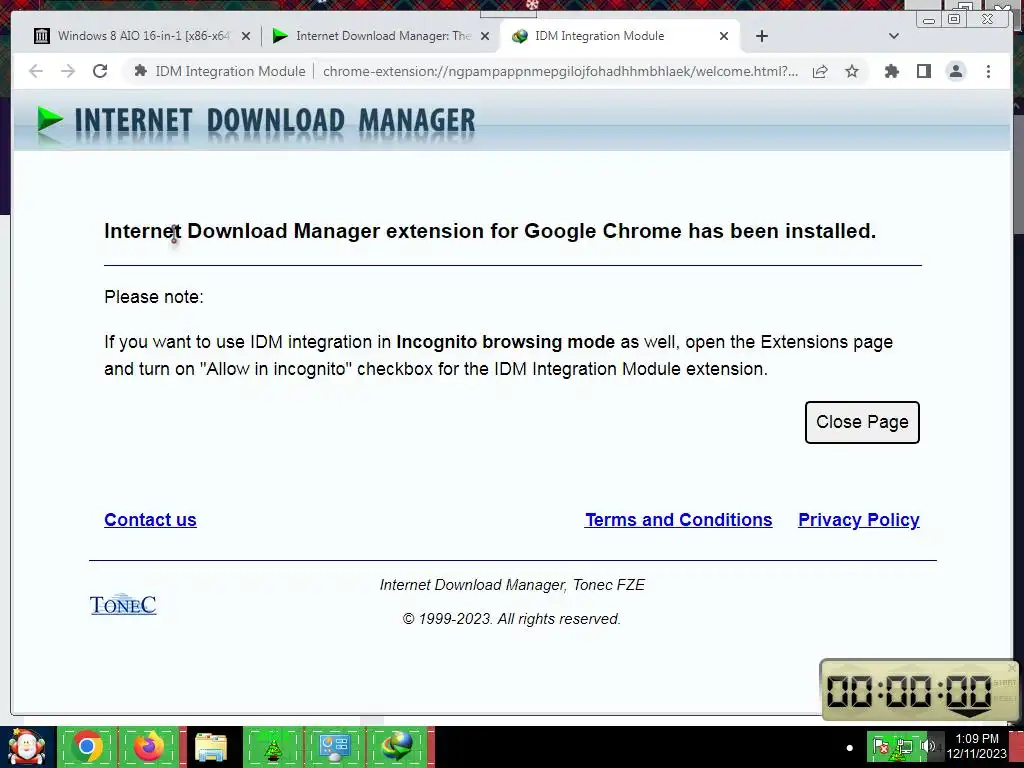Open the Control Panel taskbar icon
Screen dimensions: 1024x768
click(335, 748)
